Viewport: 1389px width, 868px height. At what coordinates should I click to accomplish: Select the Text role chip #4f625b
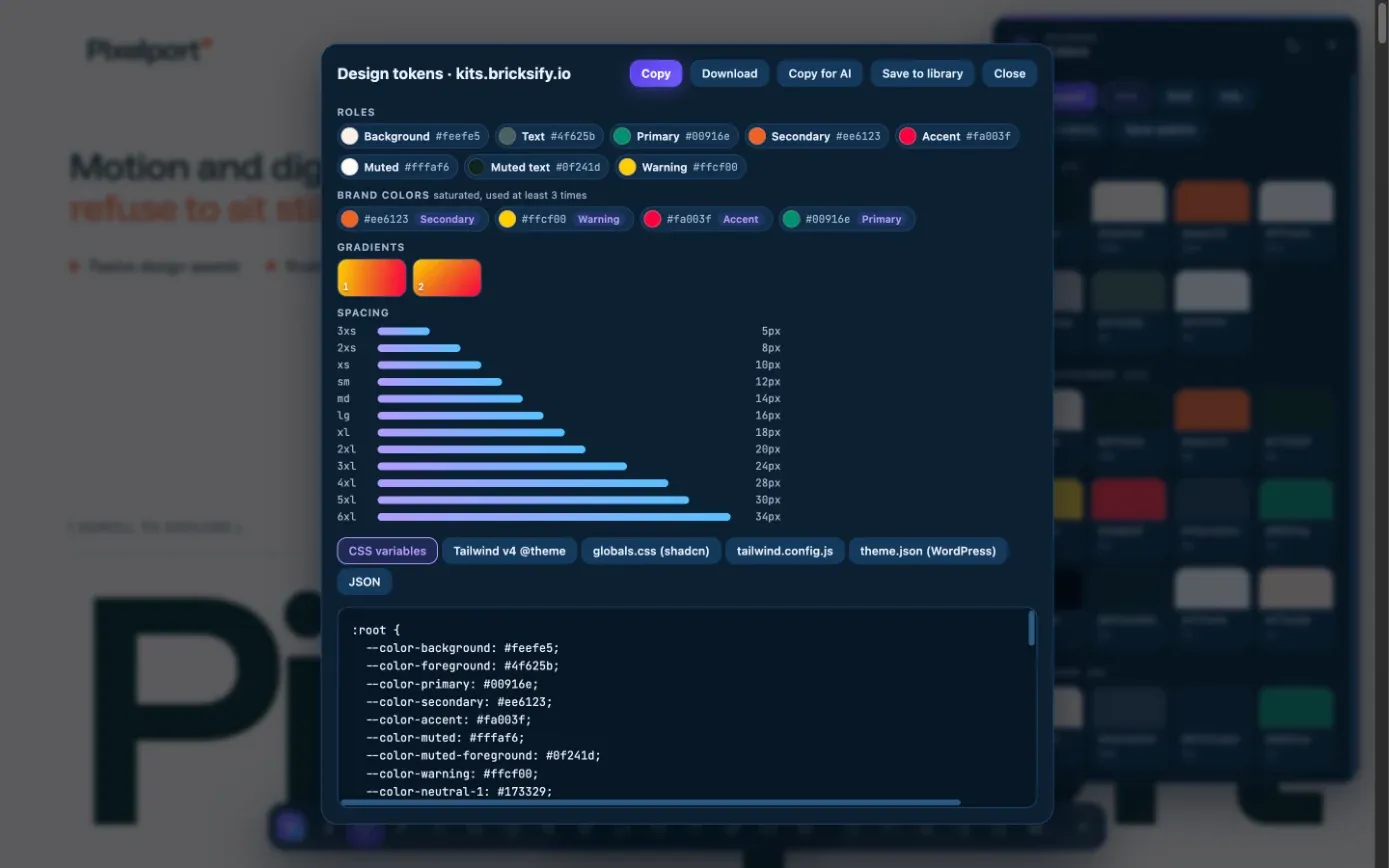pos(549,136)
